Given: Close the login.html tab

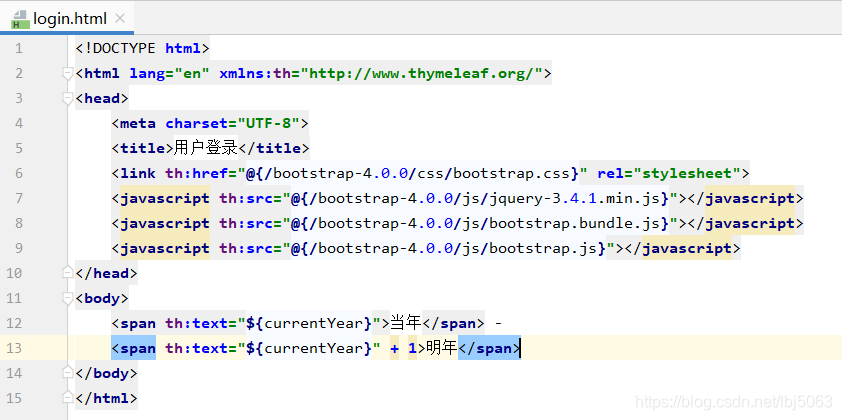Looking at the screenshot, I should click(120, 18).
